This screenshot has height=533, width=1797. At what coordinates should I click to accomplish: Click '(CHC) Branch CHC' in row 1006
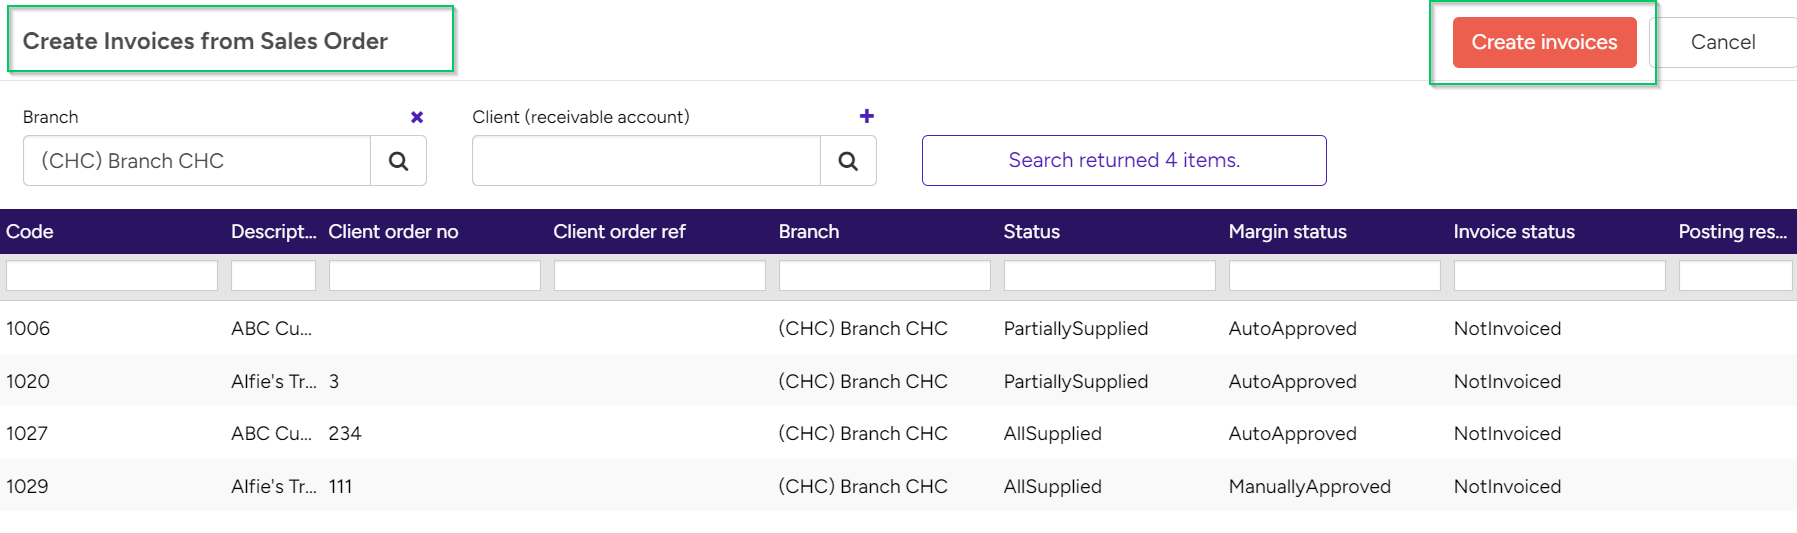pos(863,328)
